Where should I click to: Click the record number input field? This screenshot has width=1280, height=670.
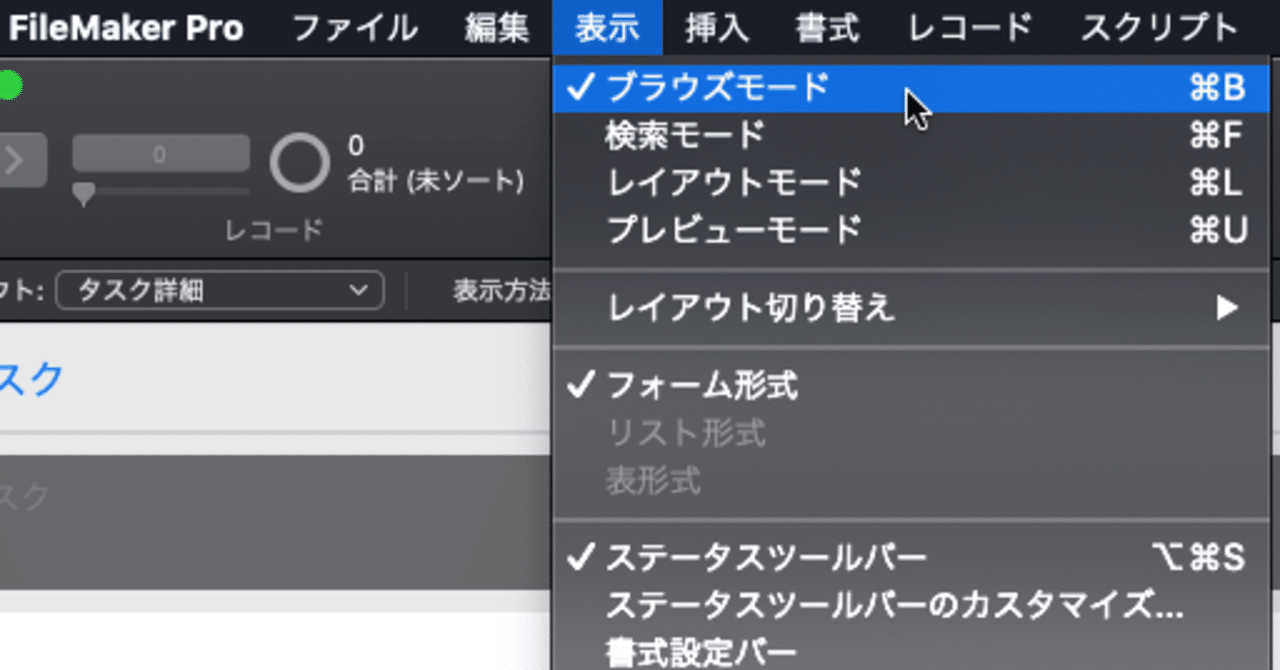(x=161, y=154)
